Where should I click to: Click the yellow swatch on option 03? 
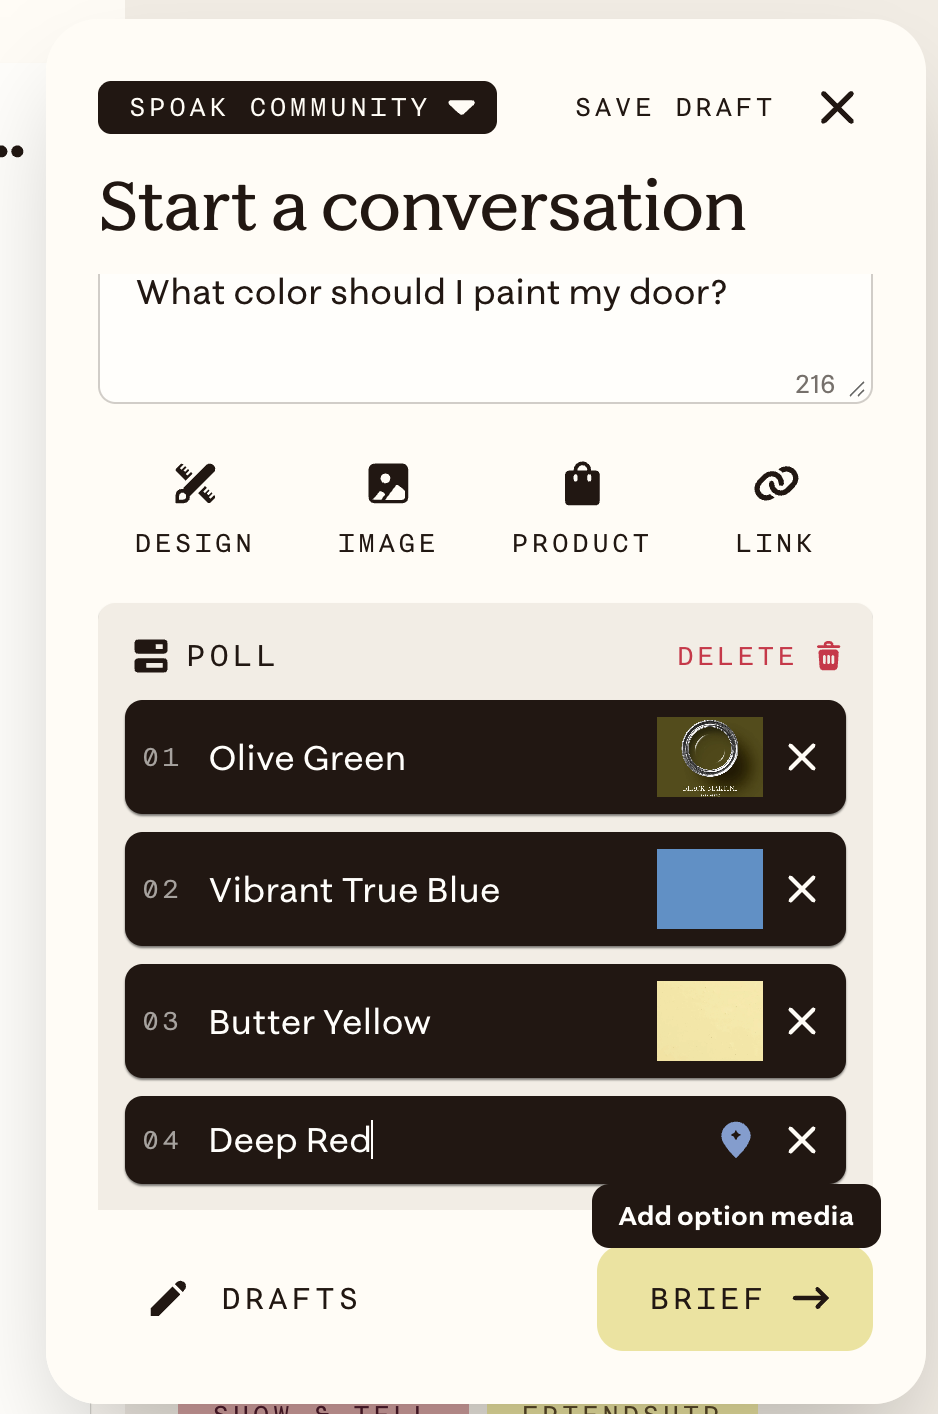pos(710,1021)
